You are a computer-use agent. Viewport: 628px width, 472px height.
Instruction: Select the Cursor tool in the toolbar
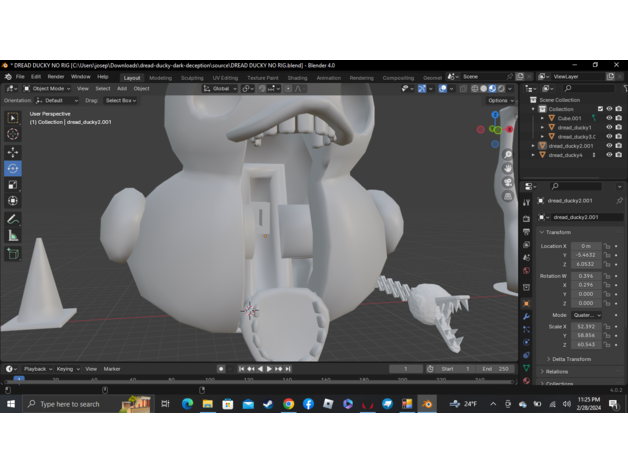point(13,134)
